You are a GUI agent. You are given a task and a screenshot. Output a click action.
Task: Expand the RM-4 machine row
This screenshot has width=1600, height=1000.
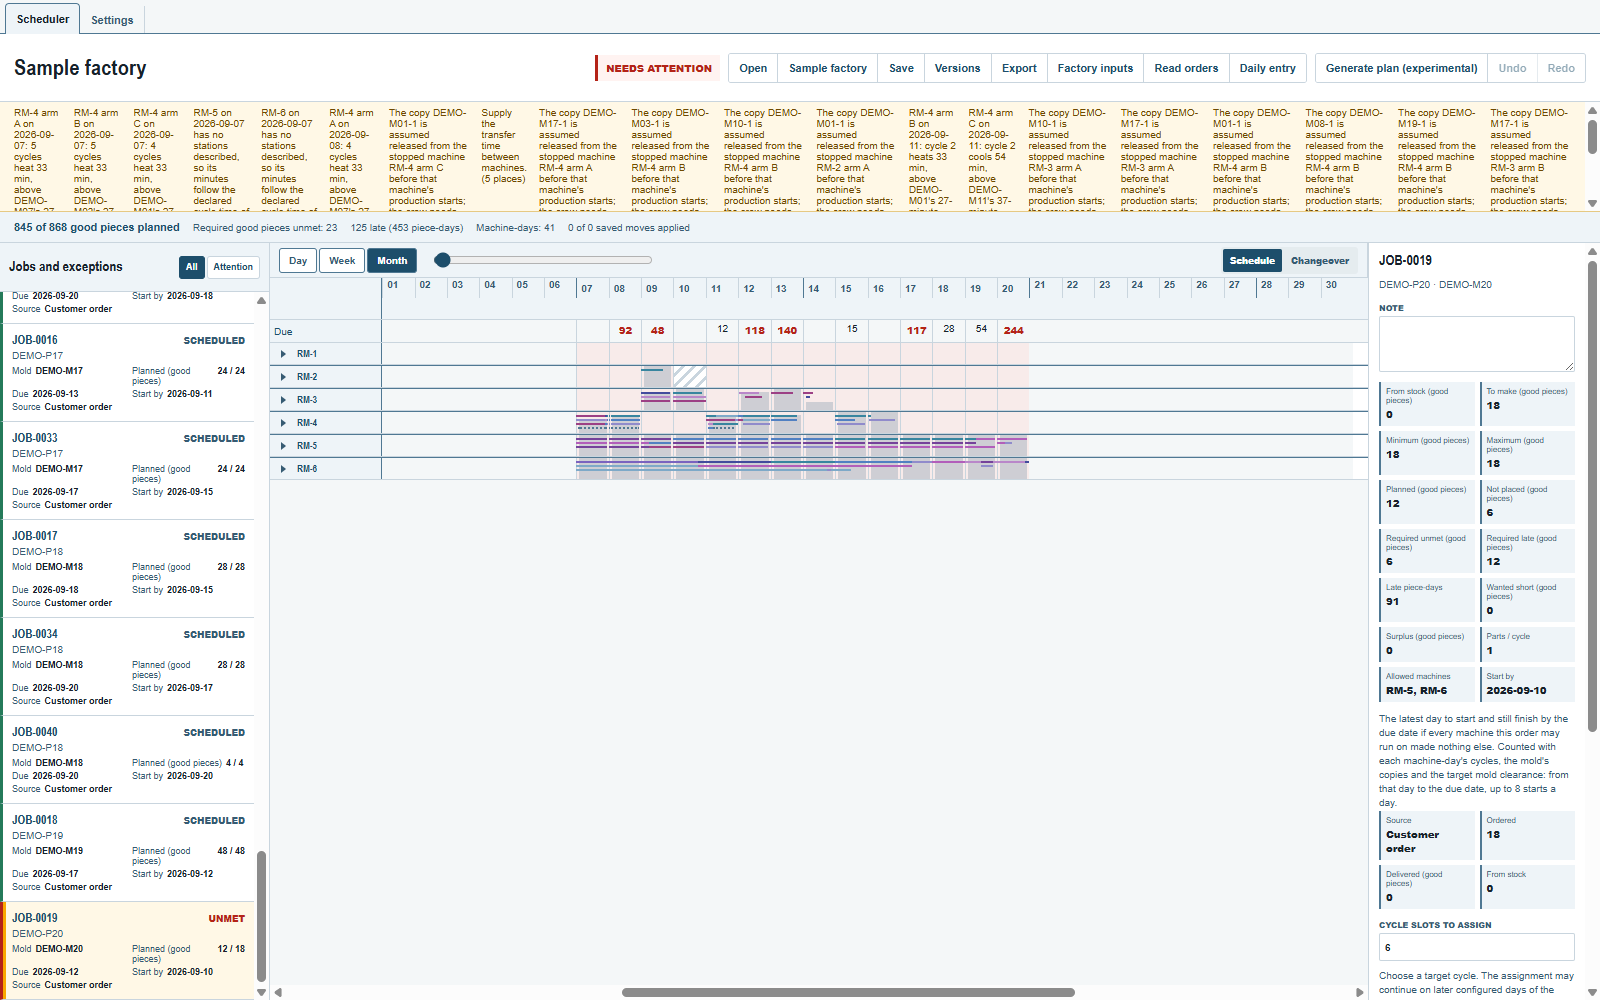(x=284, y=423)
